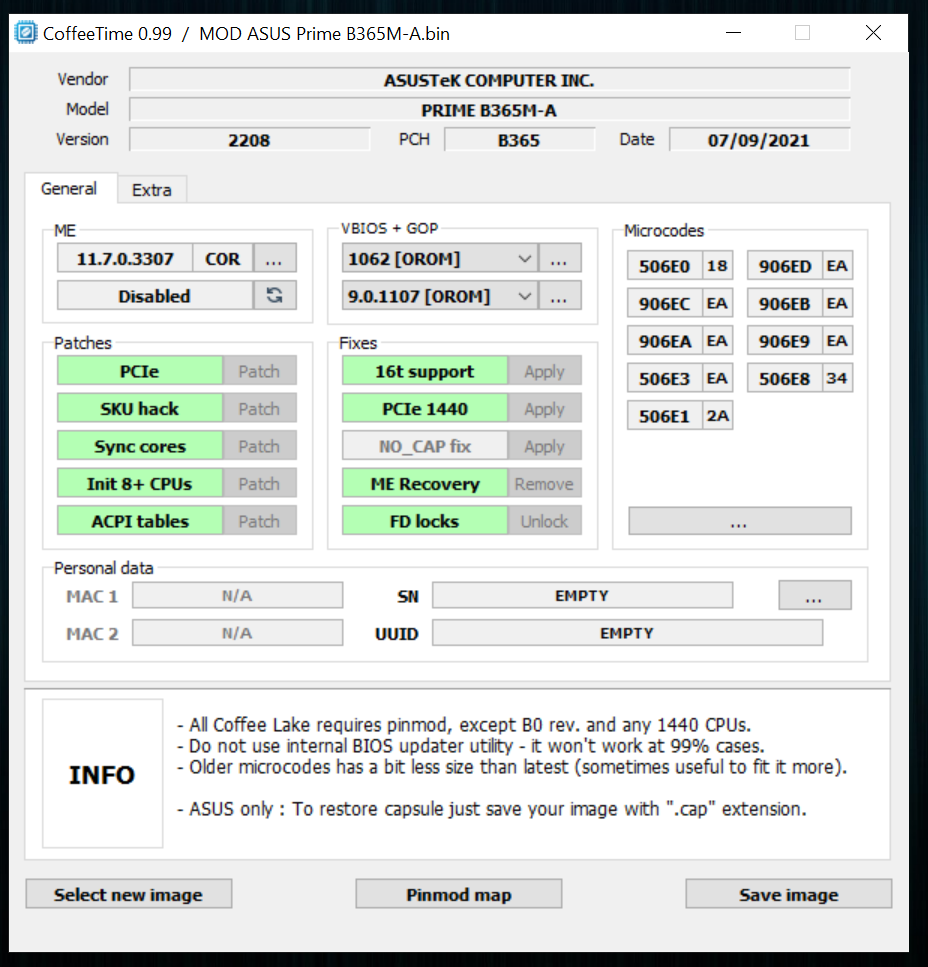Click the 16t support status label
This screenshot has width=928, height=967.
point(425,371)
